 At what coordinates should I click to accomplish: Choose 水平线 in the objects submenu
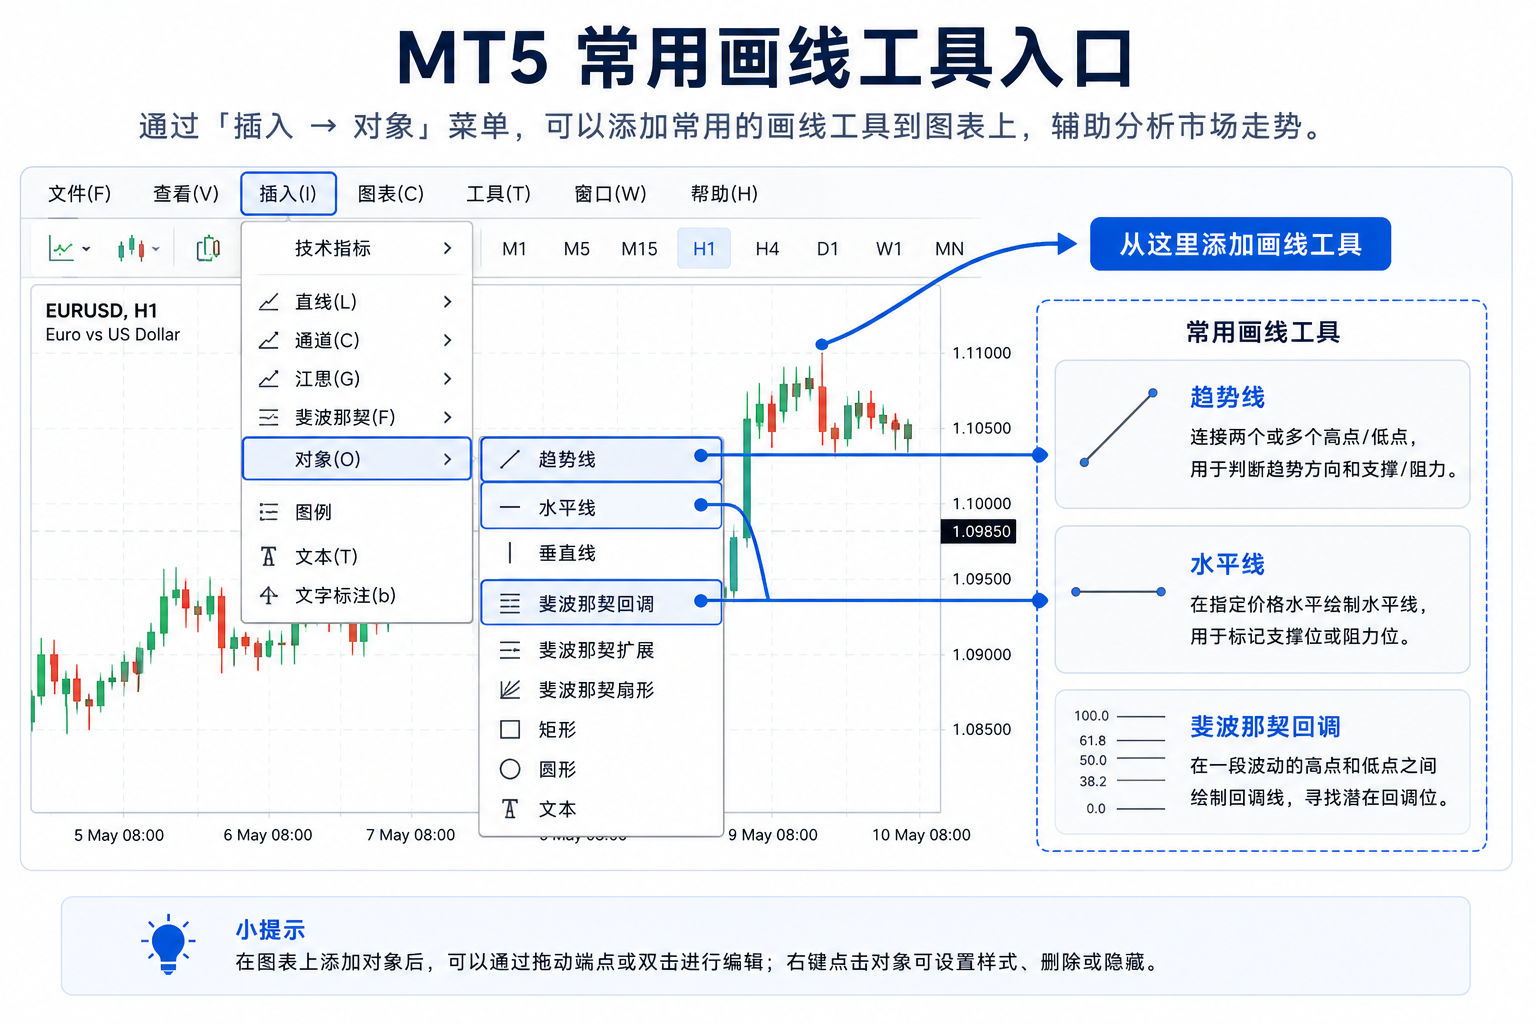pos(601,507)
